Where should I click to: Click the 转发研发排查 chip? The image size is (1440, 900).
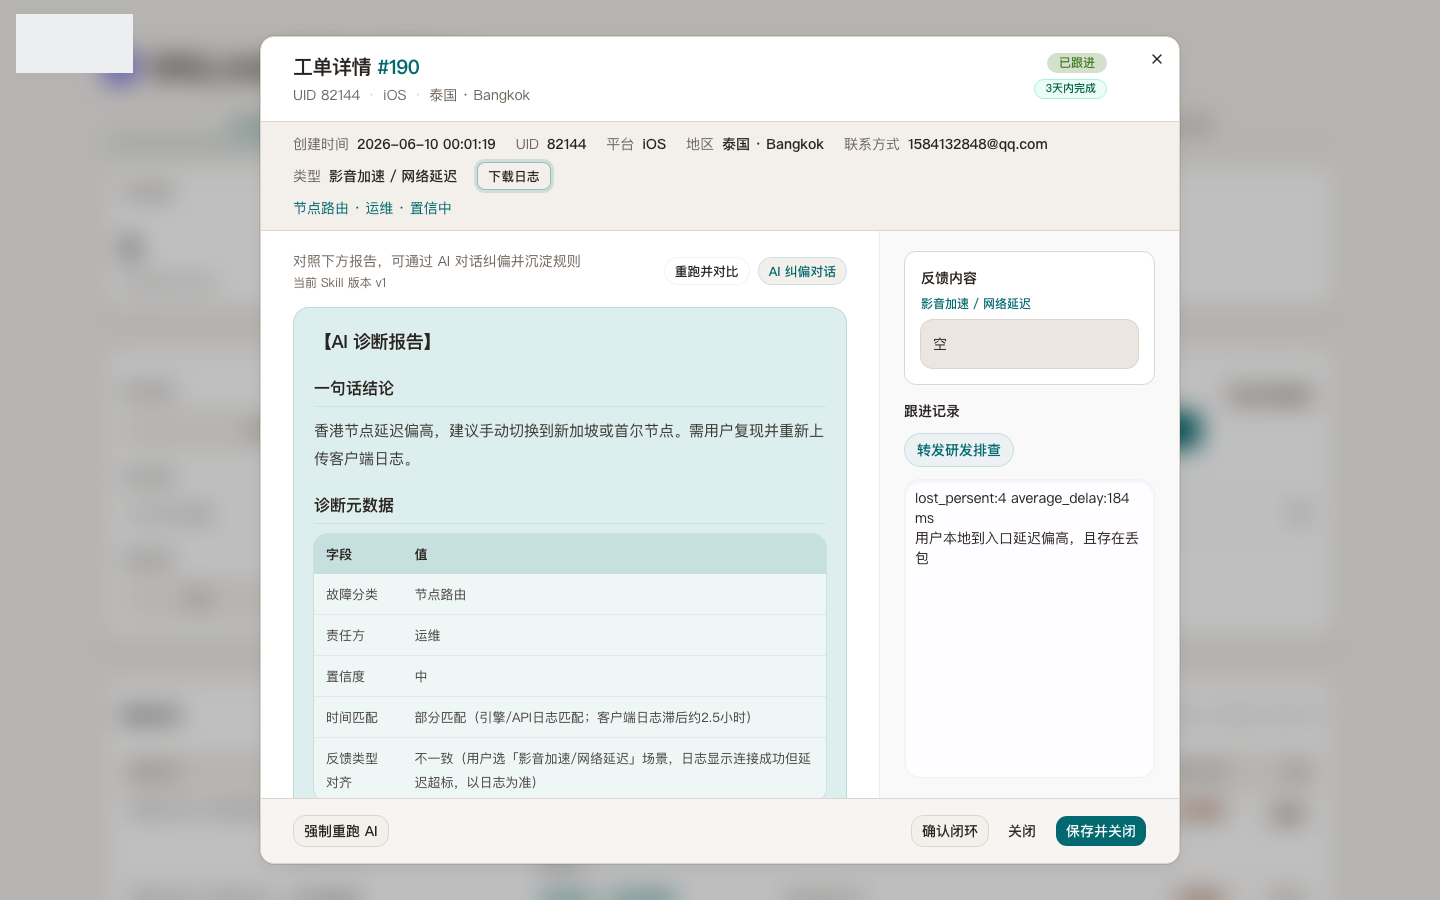(x=959, y=450)
